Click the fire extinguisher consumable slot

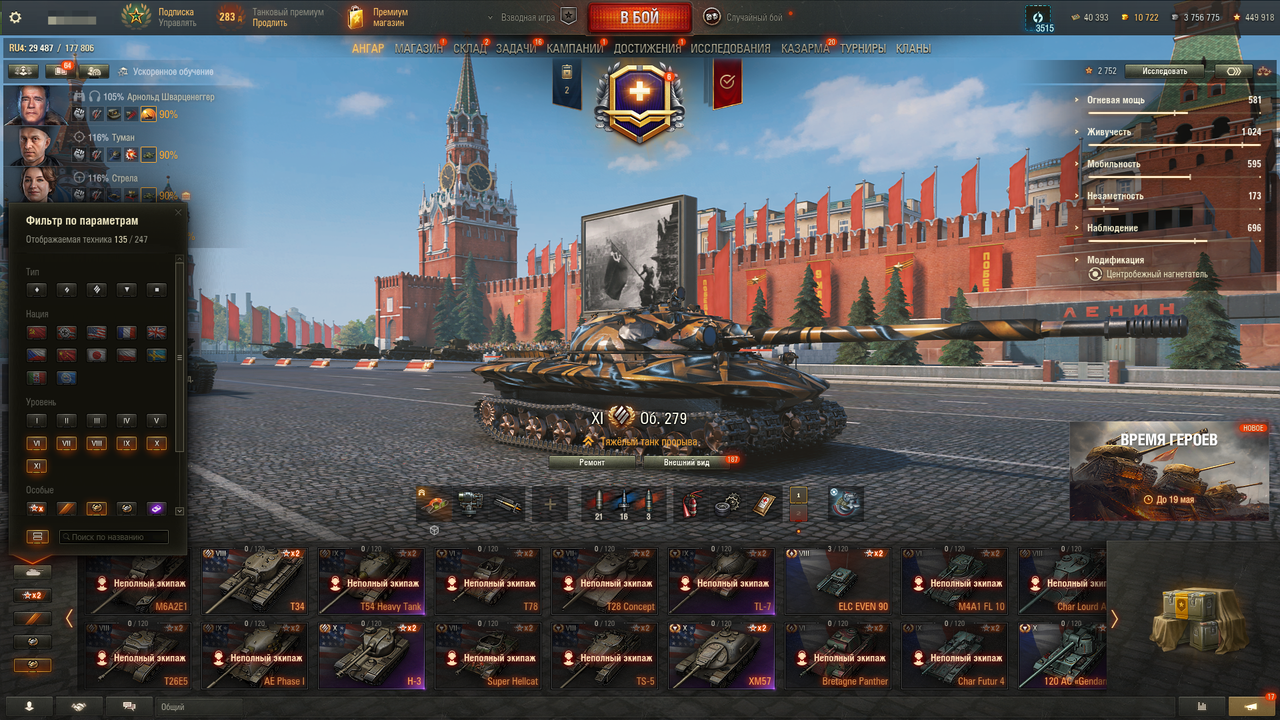pos(691,504)
